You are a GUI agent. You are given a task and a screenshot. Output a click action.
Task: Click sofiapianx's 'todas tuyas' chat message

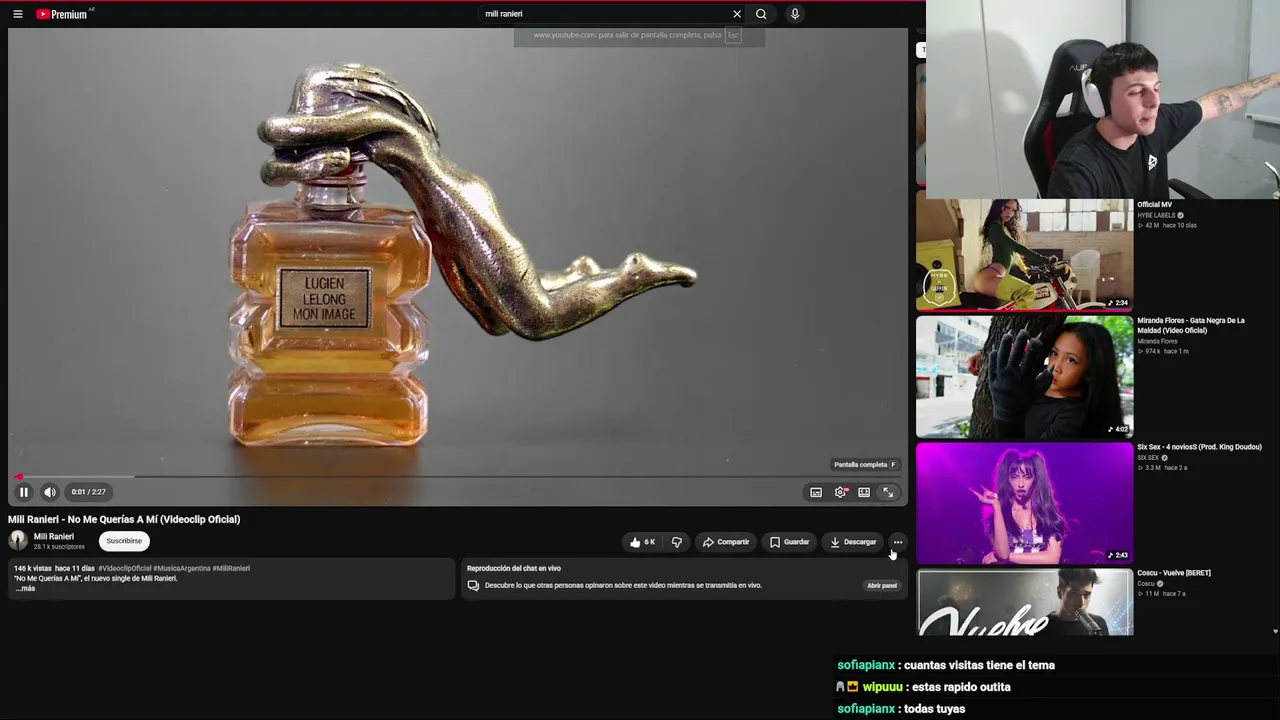934,709
